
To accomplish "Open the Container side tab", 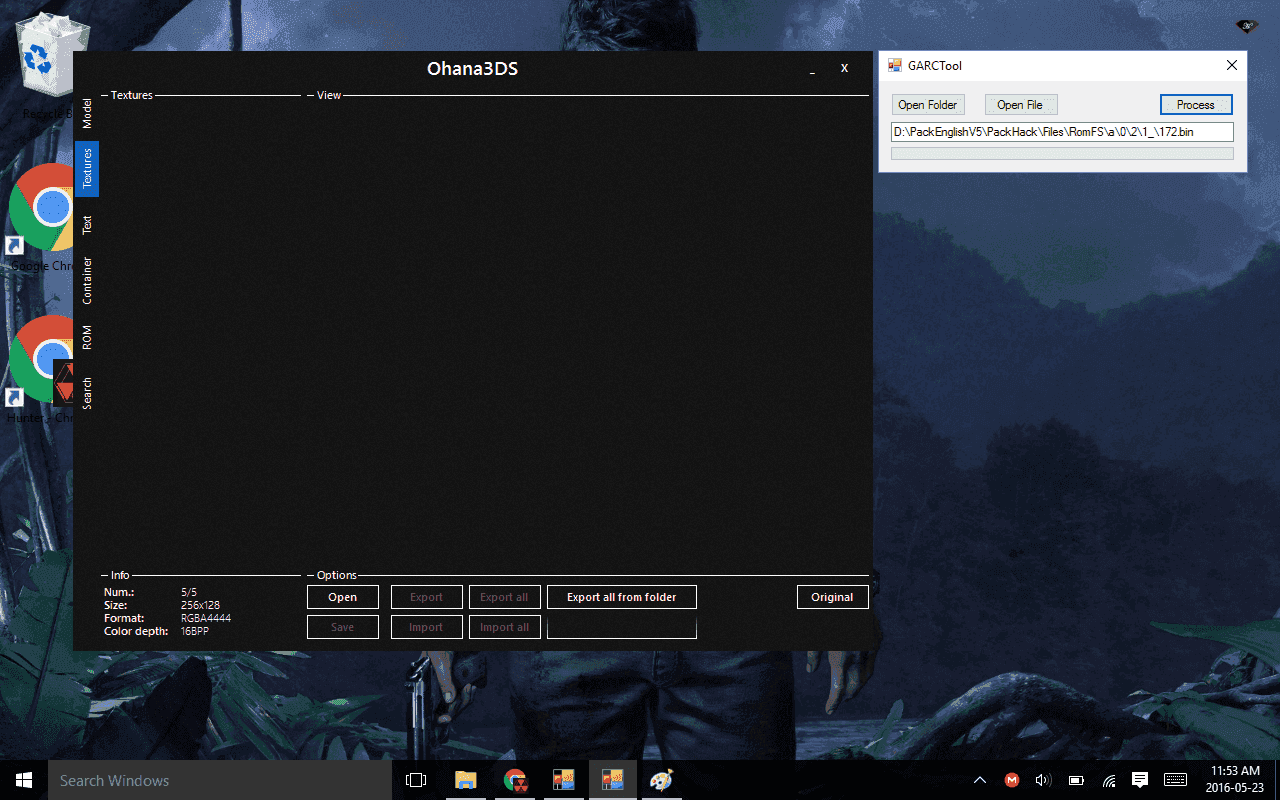I will (87, 280).
